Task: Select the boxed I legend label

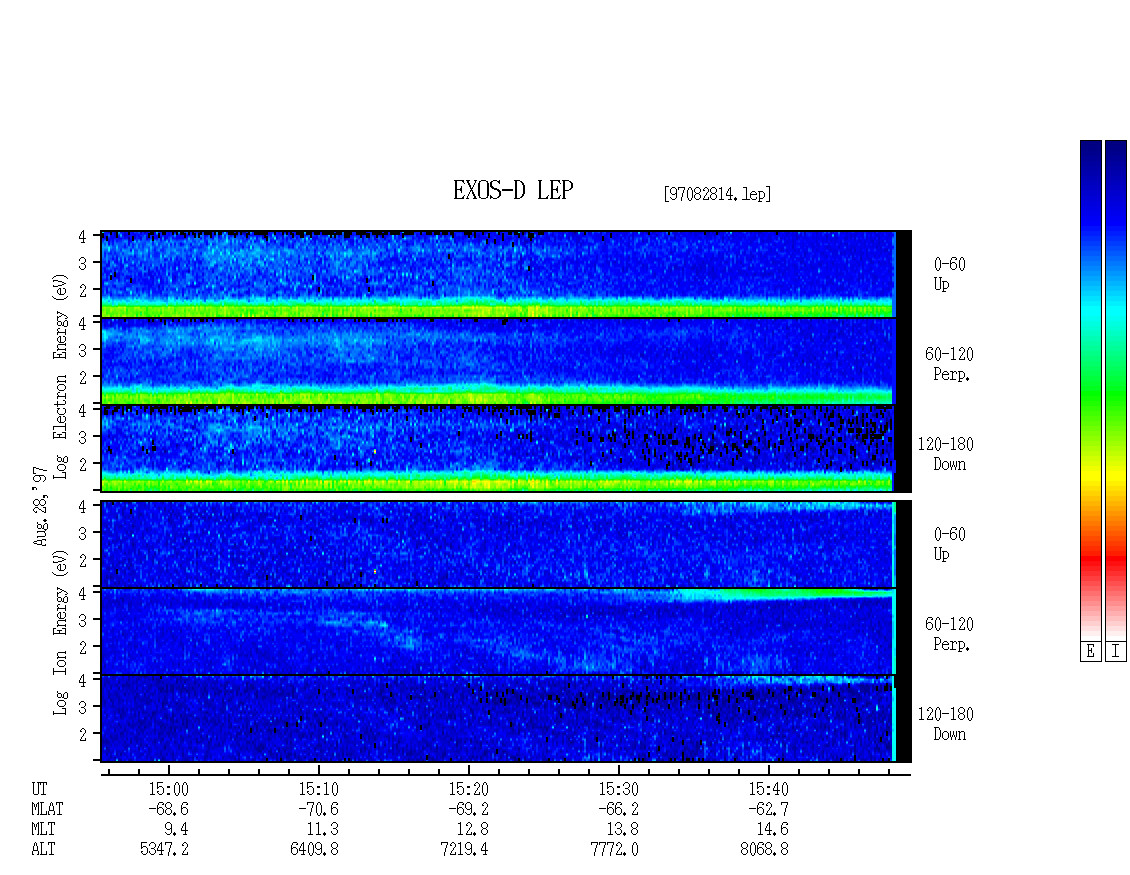Action: pyautogui.click(x=1116, y=652)
